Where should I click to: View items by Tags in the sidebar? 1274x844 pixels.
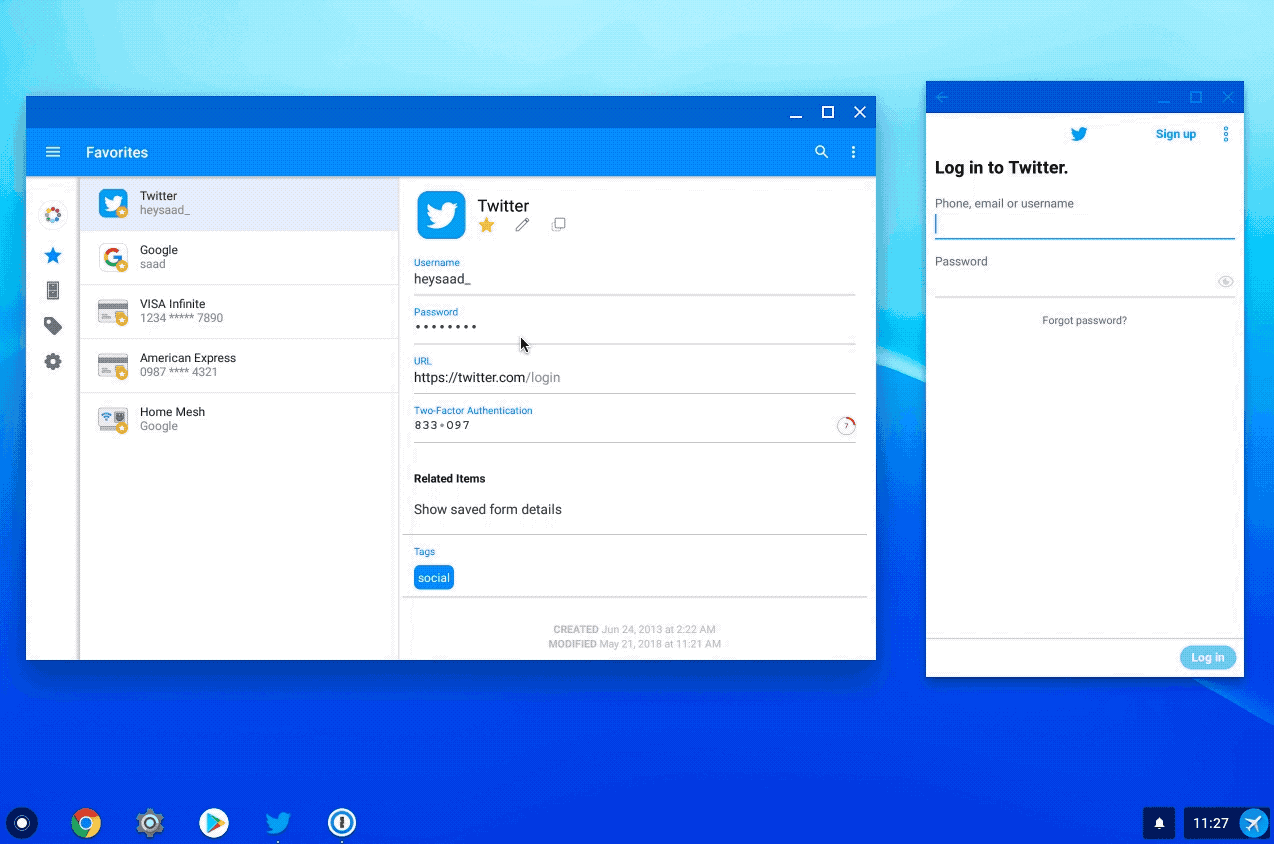tap(52, 325)
